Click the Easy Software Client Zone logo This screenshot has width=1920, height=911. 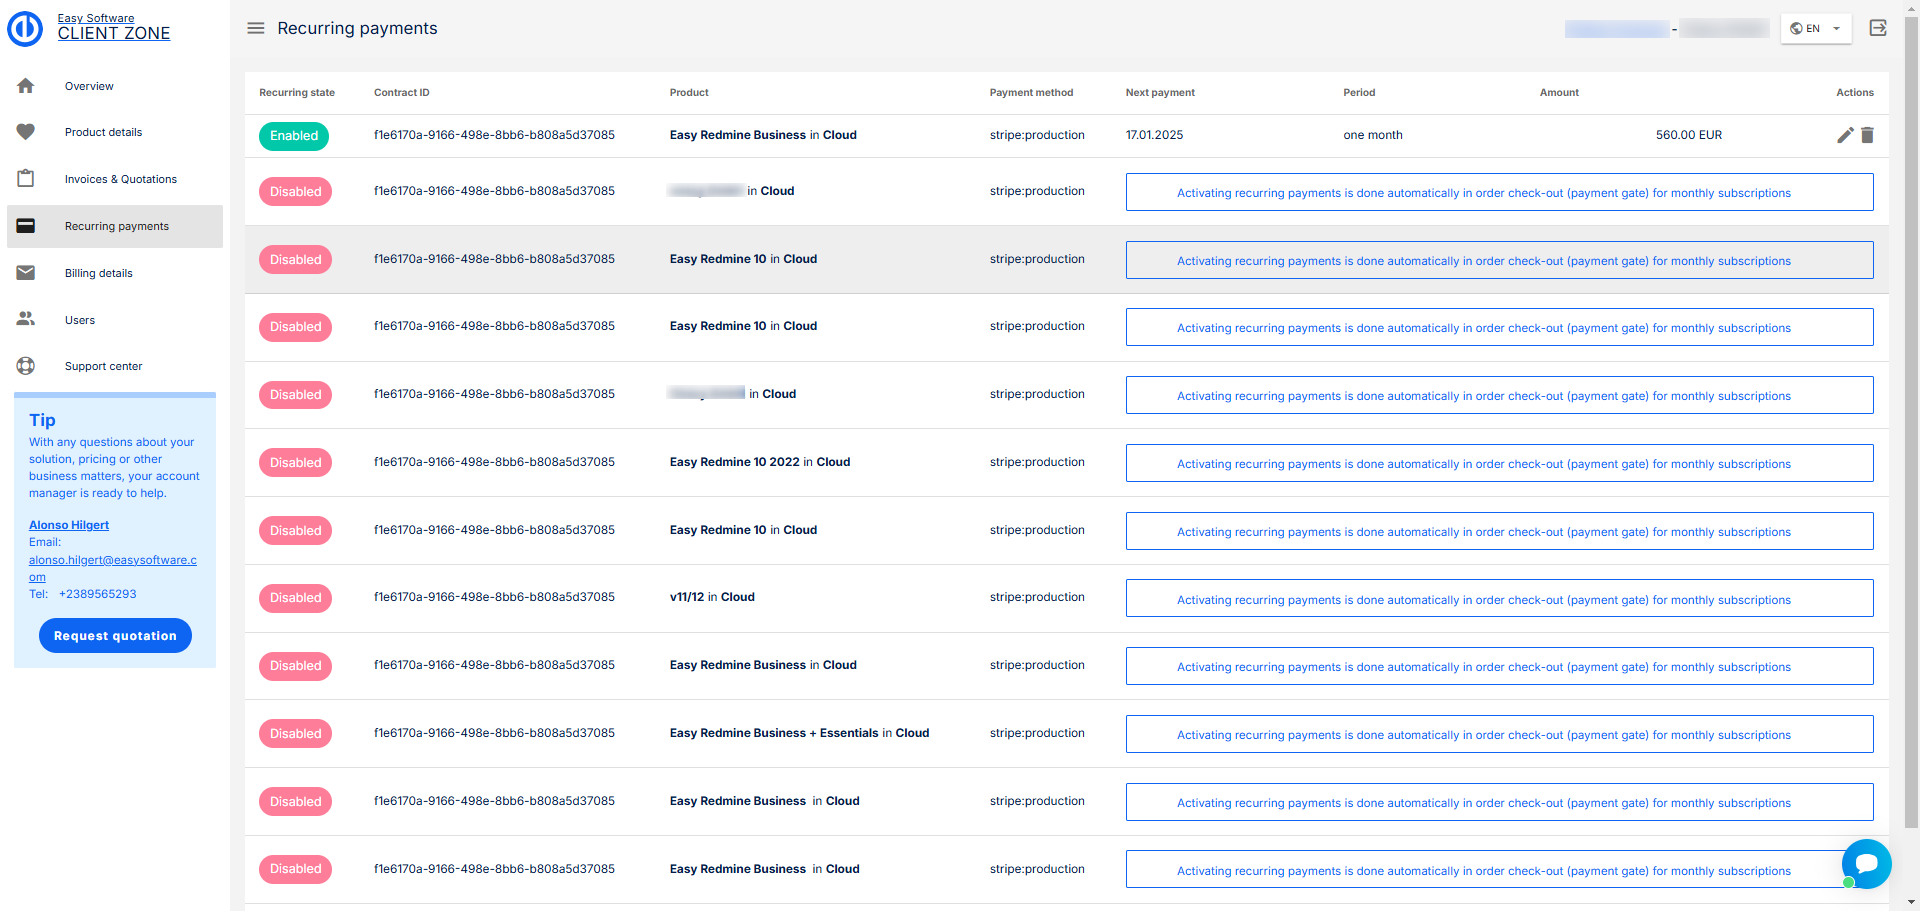pos(26,28)
